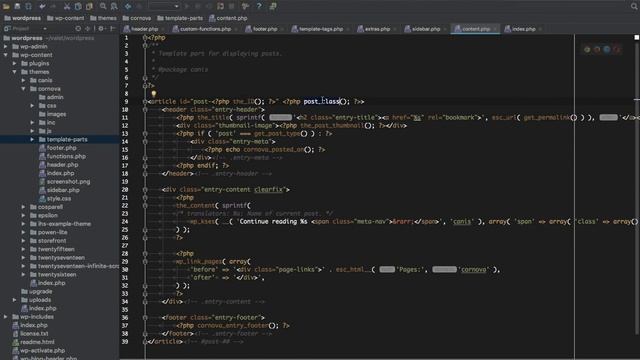This screenshot has height=360, width=640.
Task: Expand the twentyfifteen folder
Action: point(23,249)
